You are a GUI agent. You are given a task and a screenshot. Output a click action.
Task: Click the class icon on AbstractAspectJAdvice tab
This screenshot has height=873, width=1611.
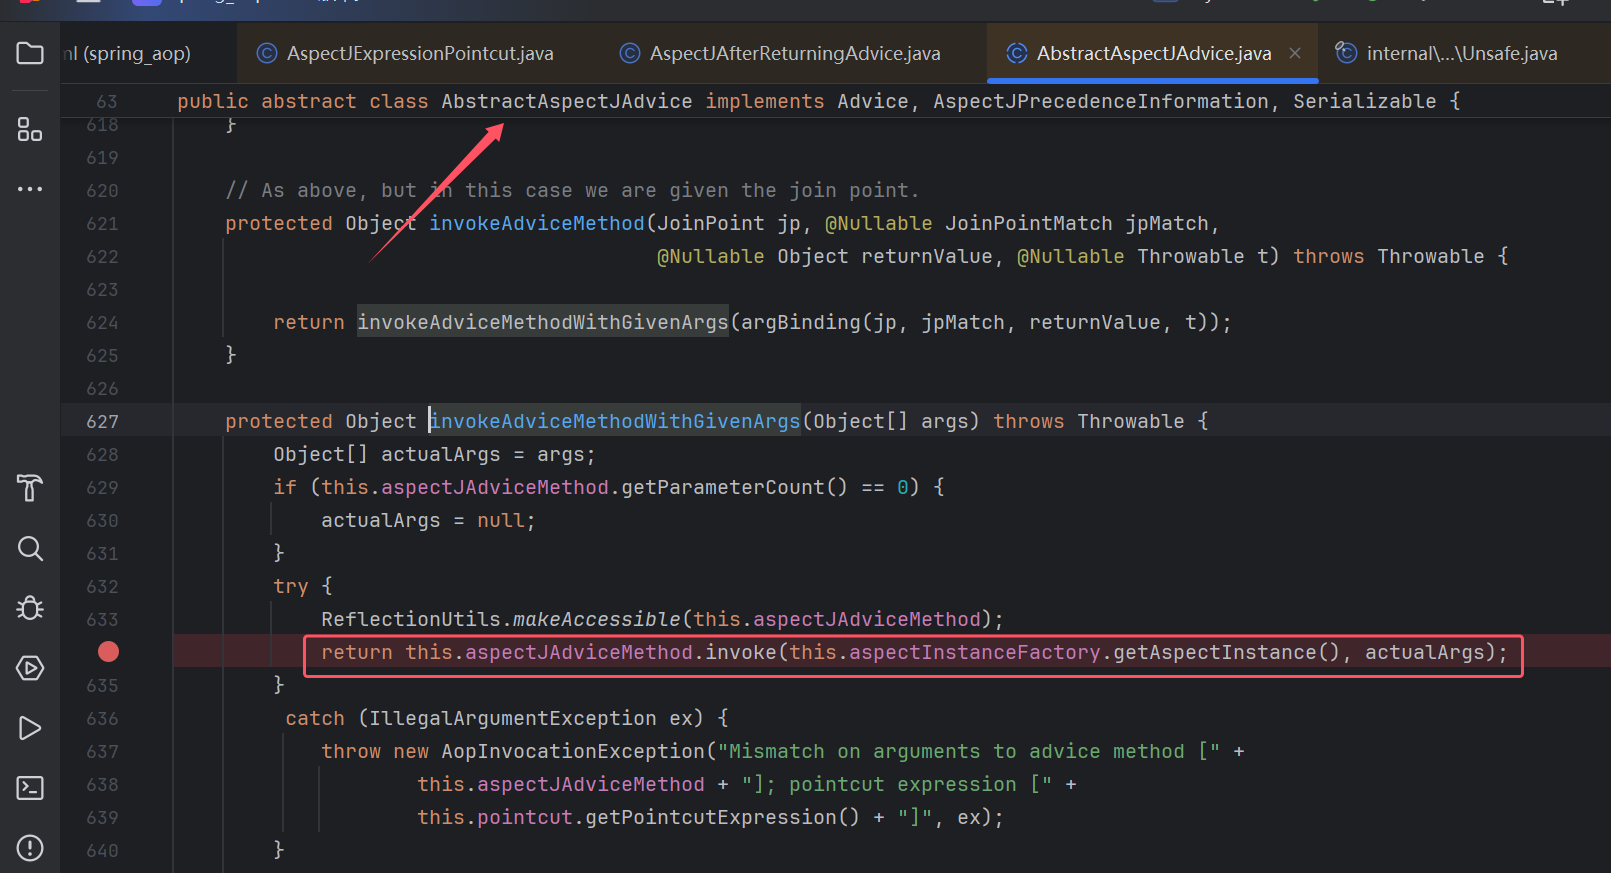[x=1017, y=53]
